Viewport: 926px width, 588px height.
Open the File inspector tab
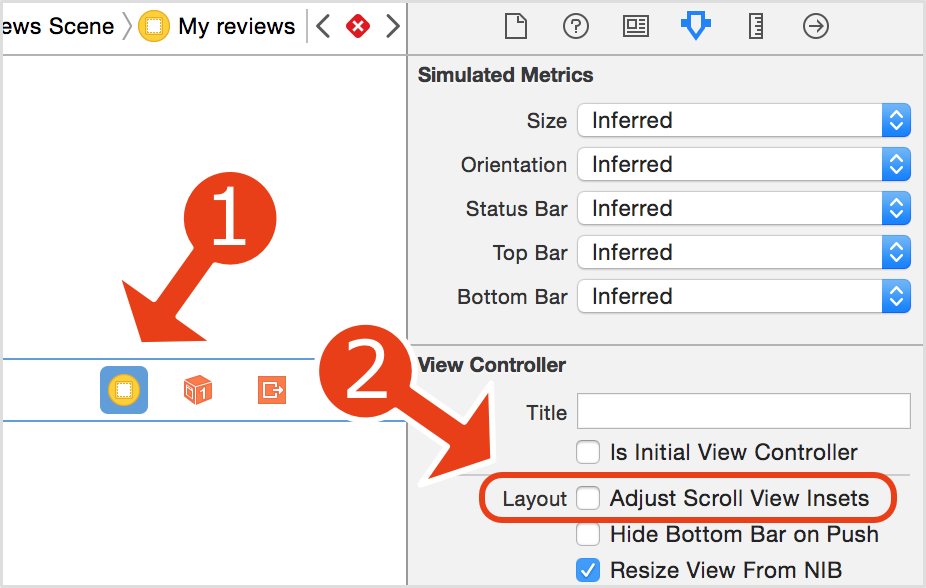[x=516, y=27]
